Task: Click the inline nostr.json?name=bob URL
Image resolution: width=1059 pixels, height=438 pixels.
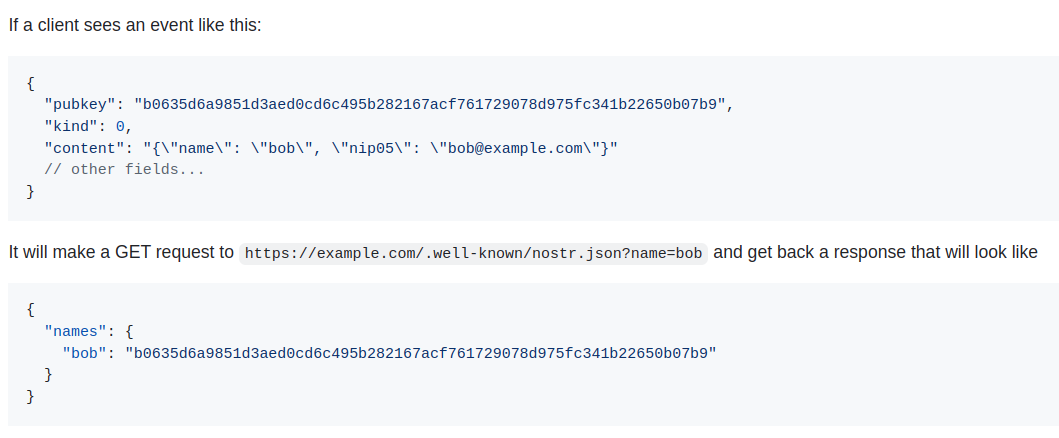Action: pyautogui.click(x=473, y=253)
